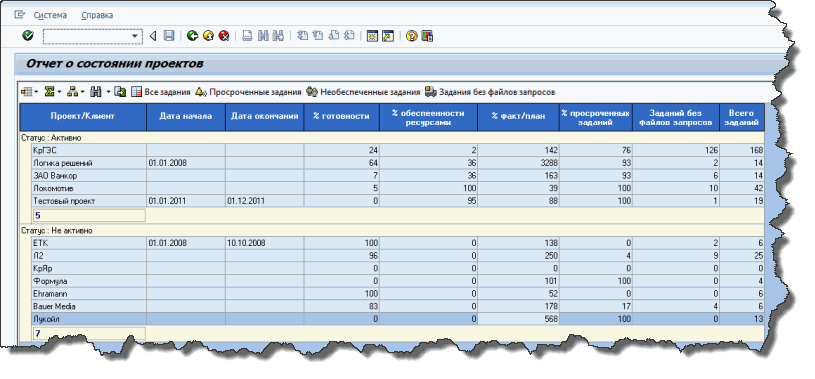Select the % факт/план column header
This screenshot has height=379, width=815.
[518, 116]
